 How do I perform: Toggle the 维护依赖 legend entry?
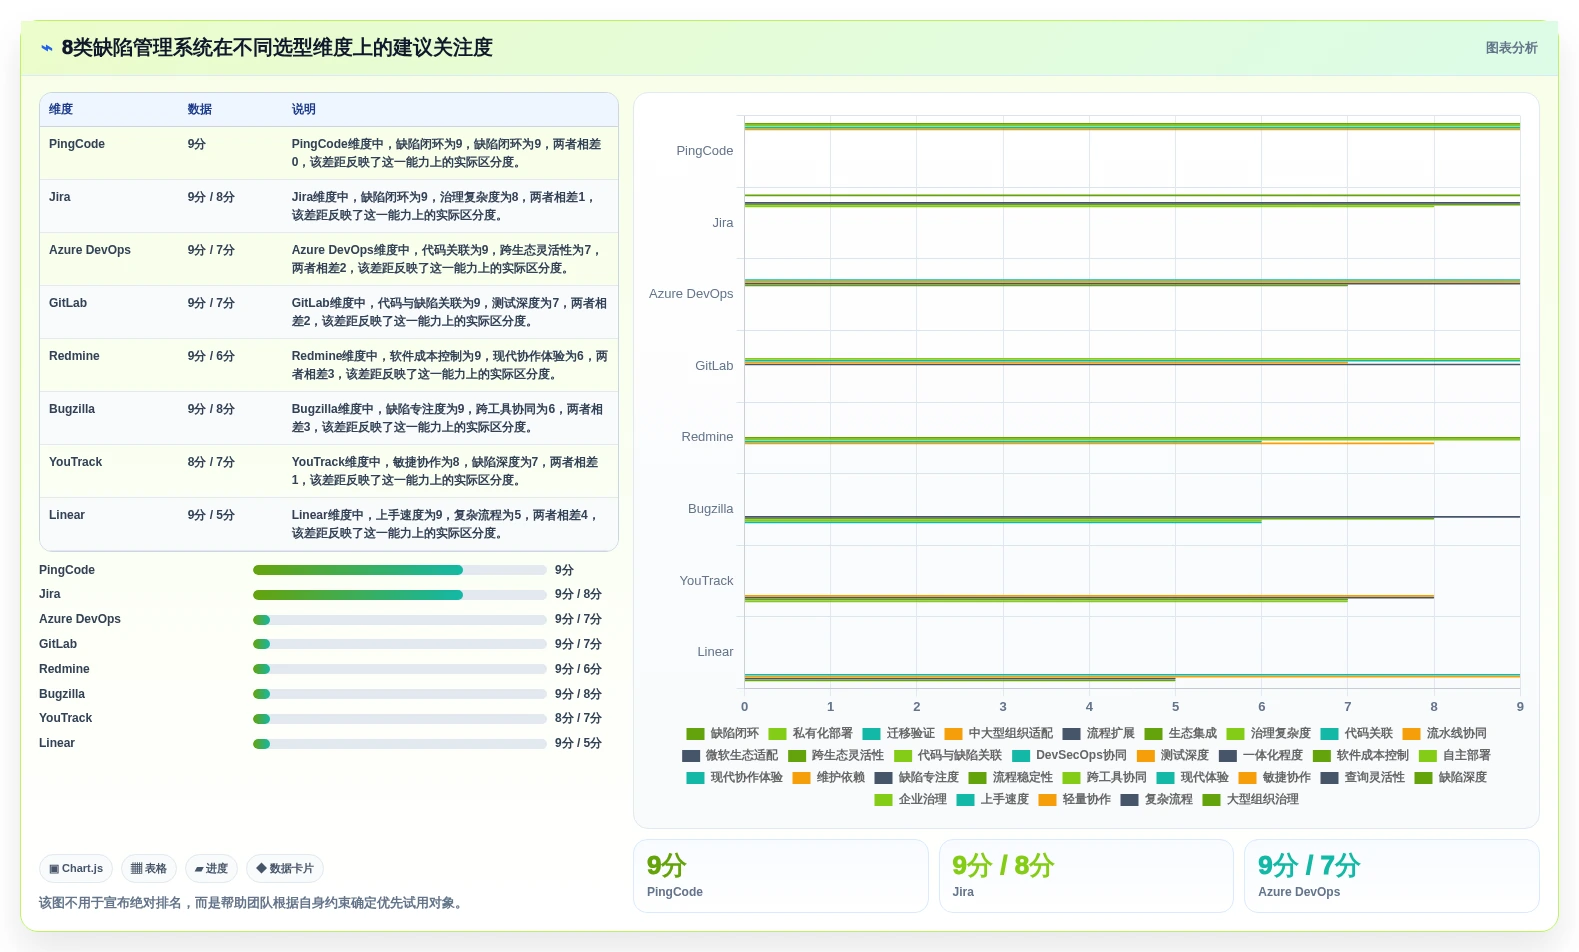[x=829, y=778]
